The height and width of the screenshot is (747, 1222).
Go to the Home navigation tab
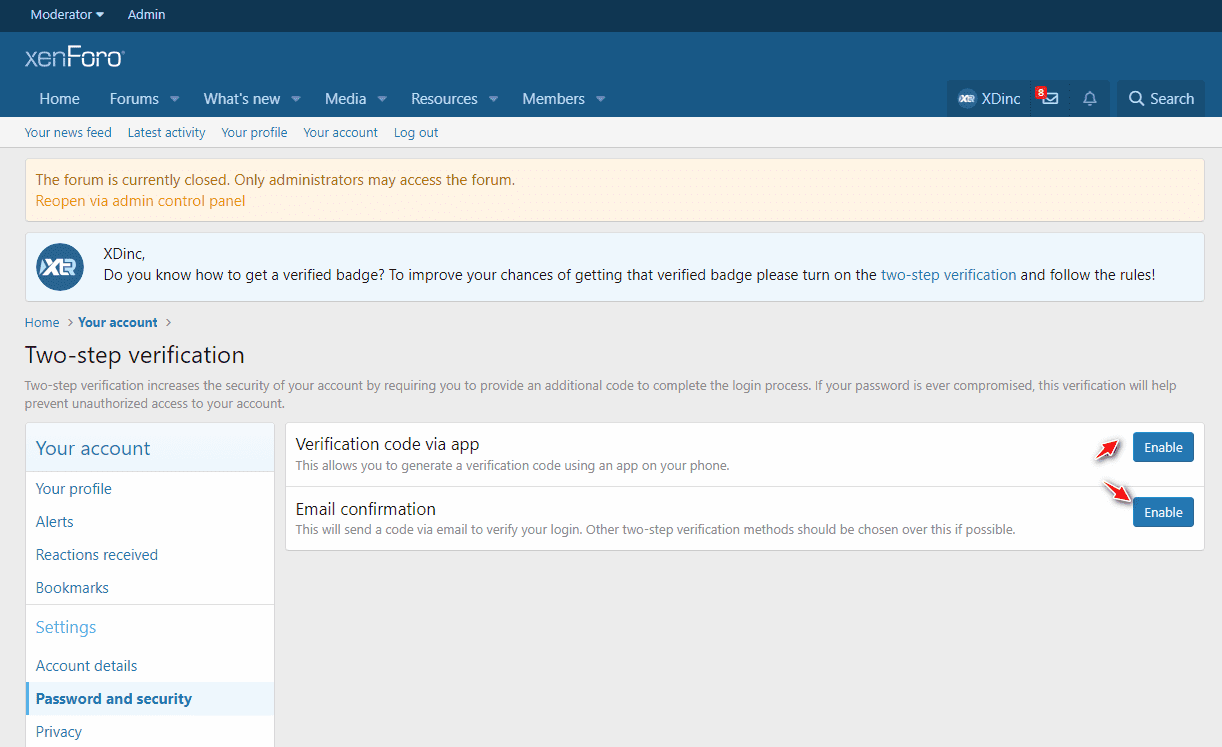coord(59,99)
